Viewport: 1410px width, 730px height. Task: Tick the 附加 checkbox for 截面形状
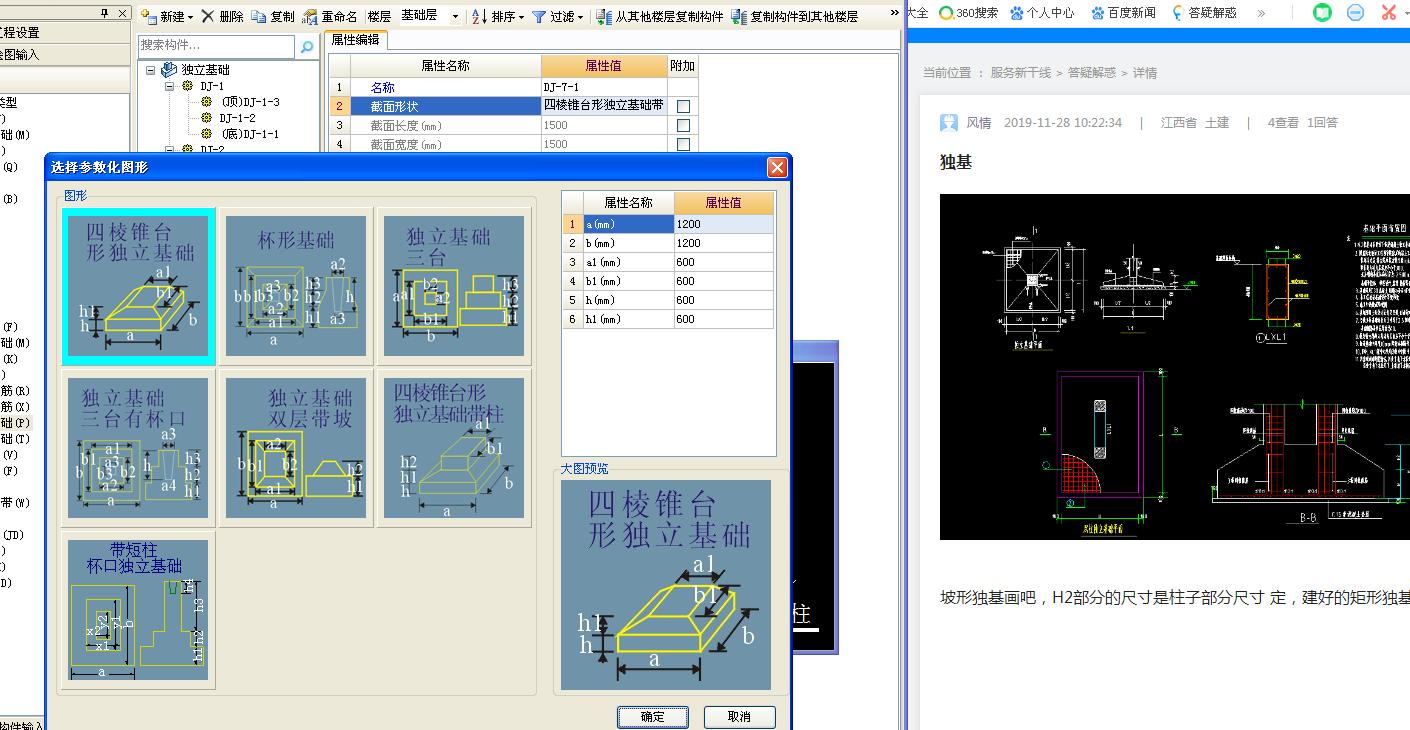click(683, 106)
